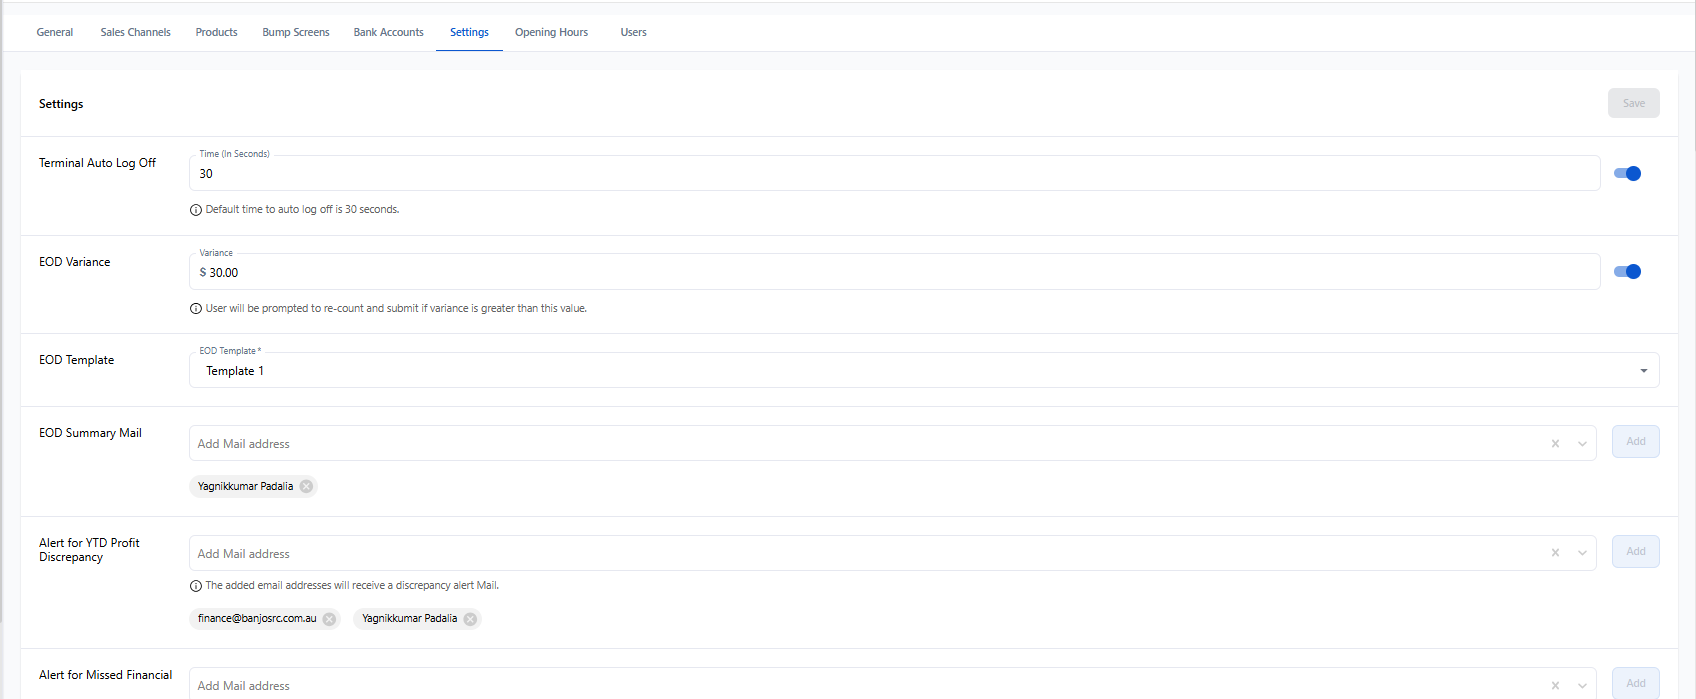Screen dimensions: 1696x699
Task: Open the Opening Hours tab
Action: (x=551, y=32)
